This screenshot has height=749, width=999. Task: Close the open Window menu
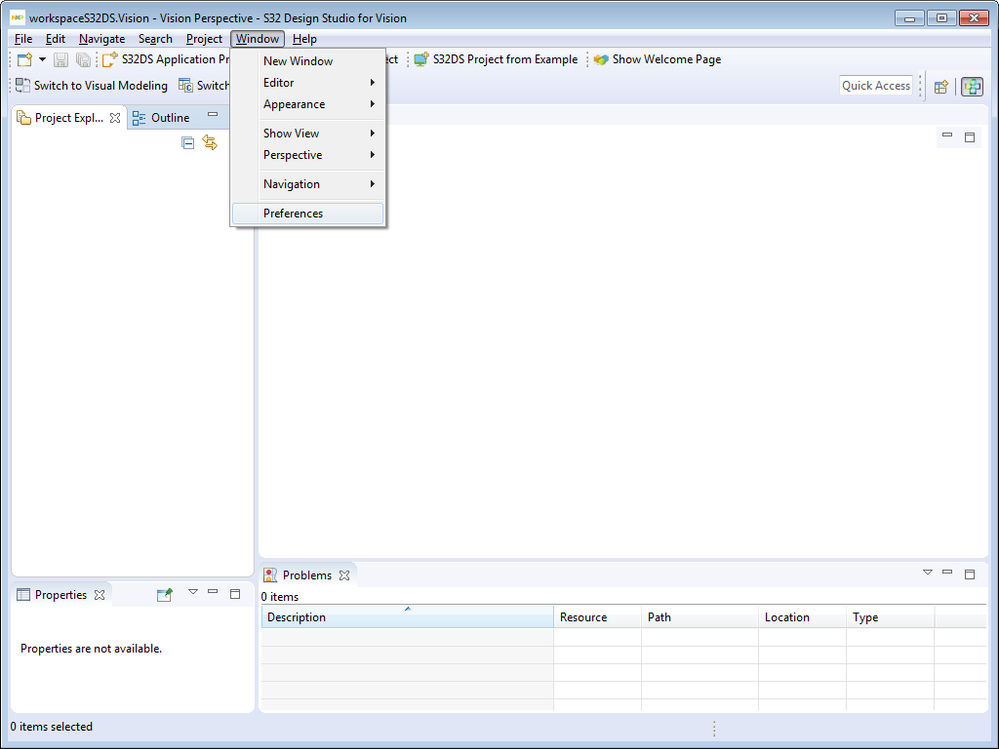[x=257, y=39]
